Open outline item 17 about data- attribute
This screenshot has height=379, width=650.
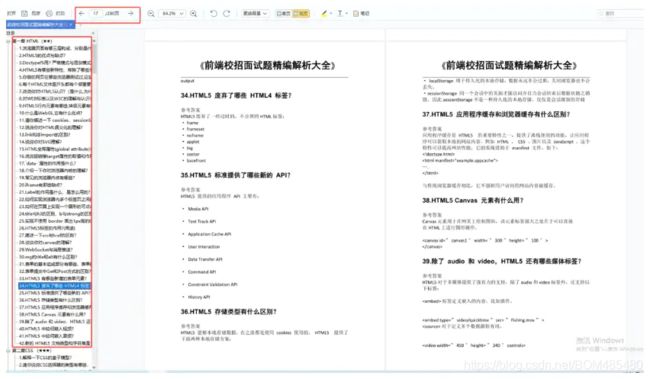pos(47,163)
